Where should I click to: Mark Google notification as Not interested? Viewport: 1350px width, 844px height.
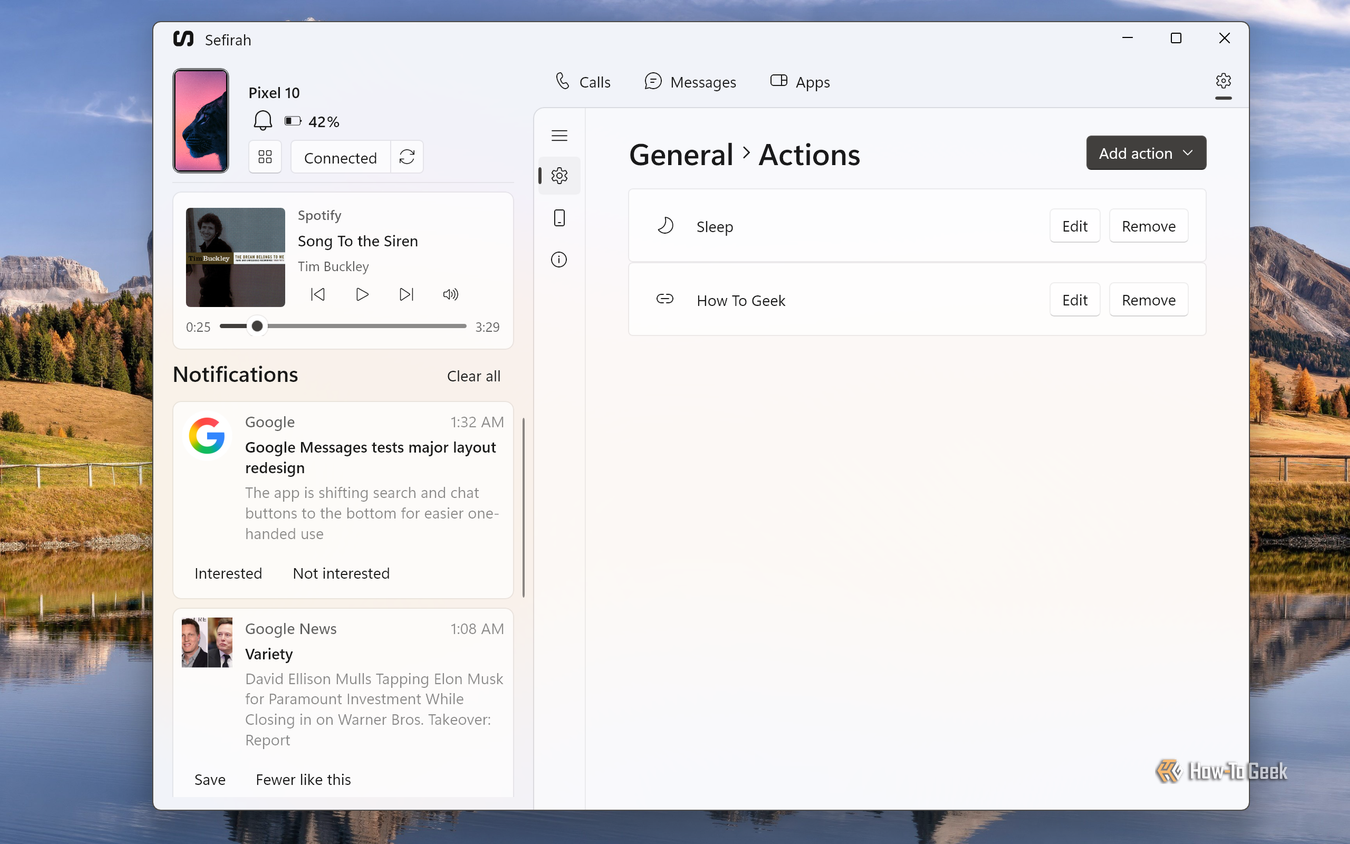[341, 573]
